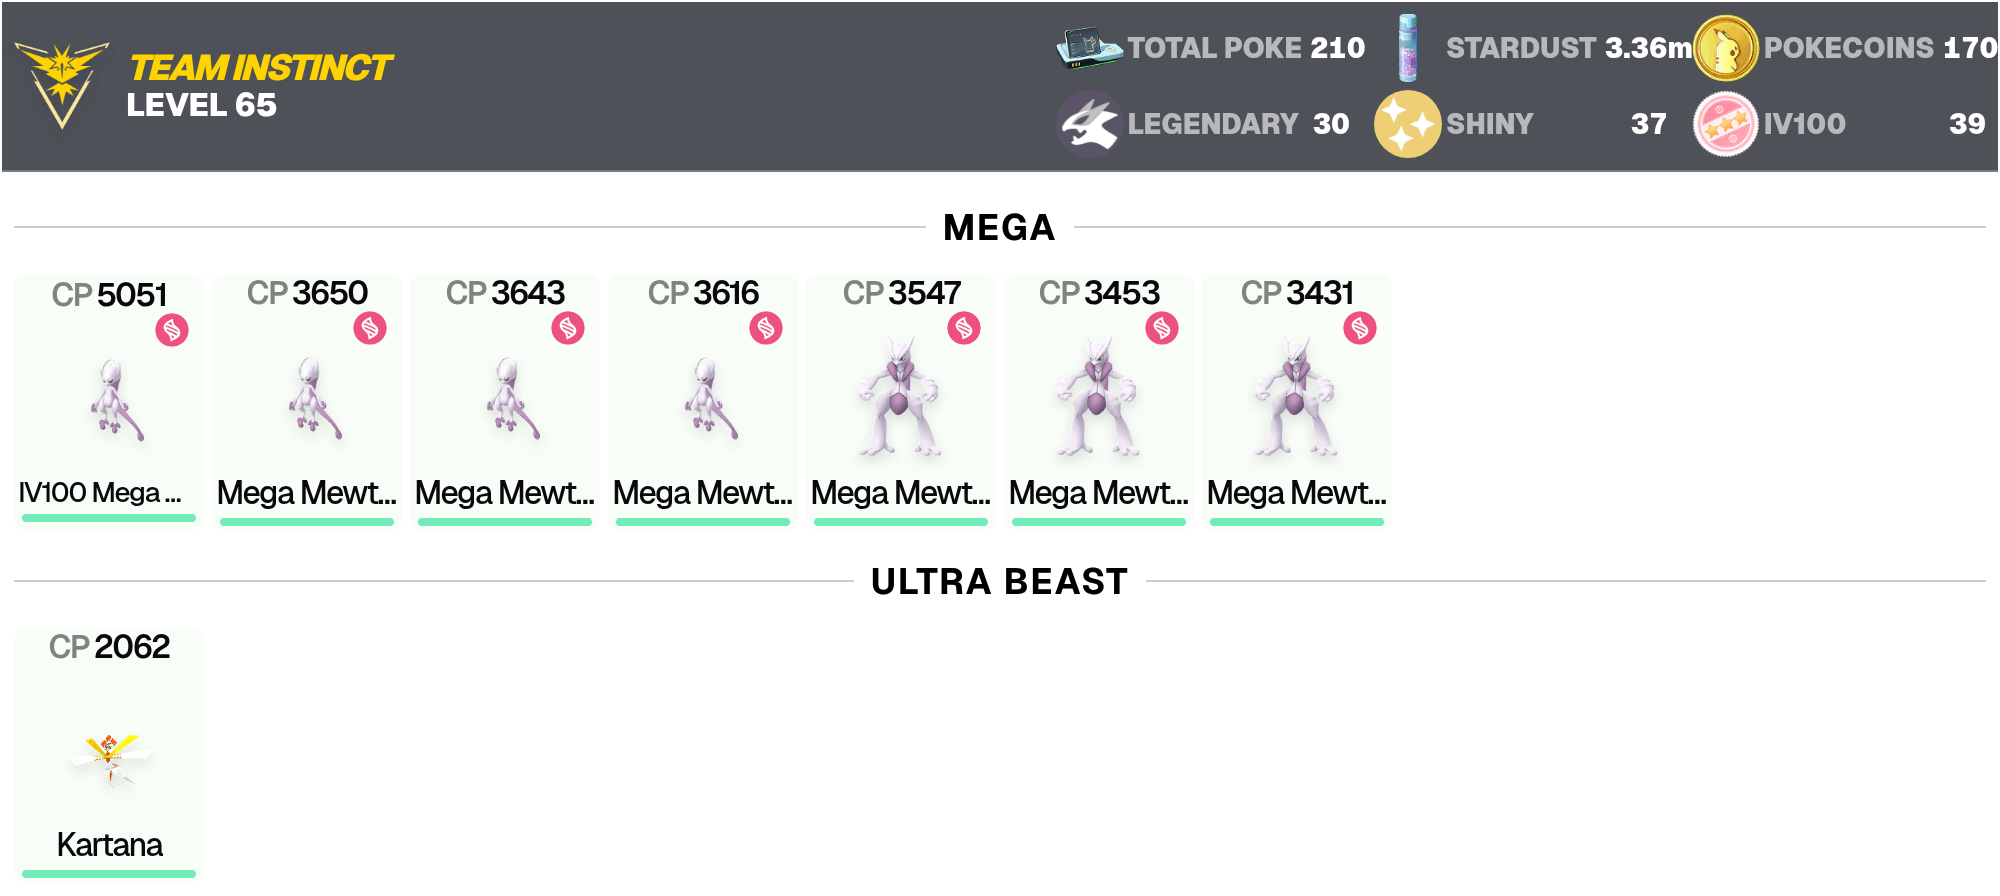Click the green bar under CP 3616 card

703,521
